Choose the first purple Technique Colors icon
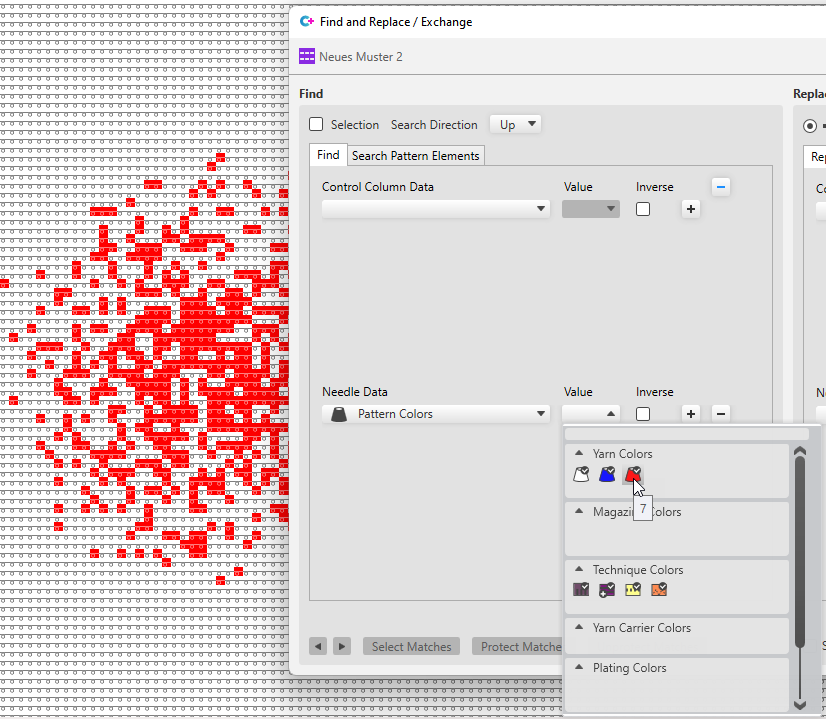826x719 pixels. (x=581, y=590)
